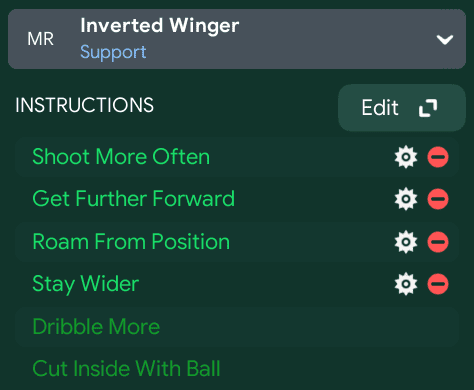Select the Cut Inside With Ball instruction
The height and width of the screenshot is (390, 474).
tap(126, 369)
